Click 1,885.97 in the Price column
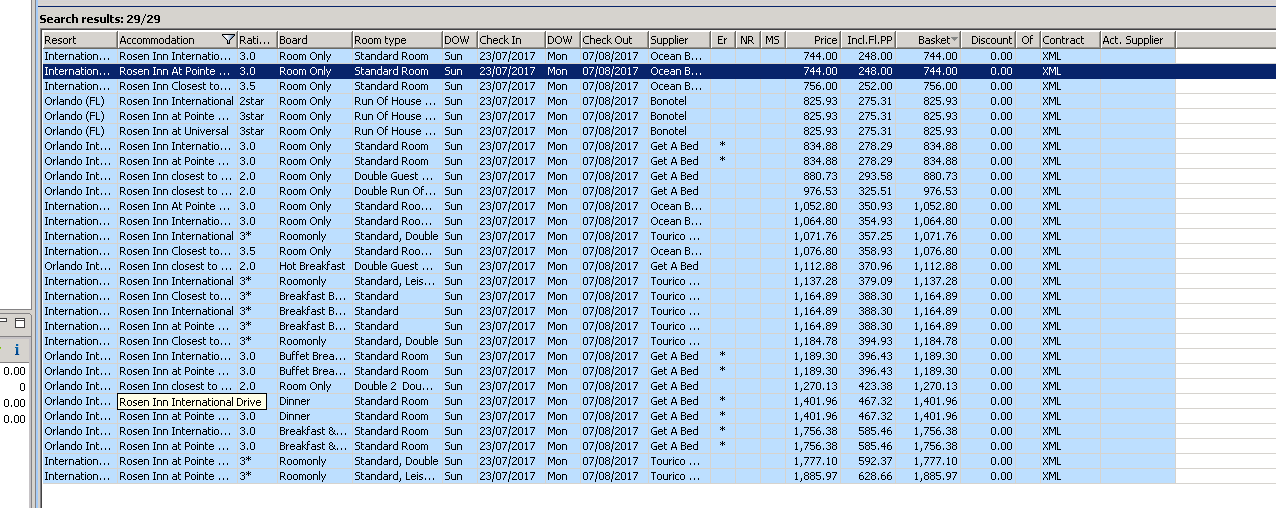Image resolution: width=1276 pixels, height=508 pixels. 815,476
